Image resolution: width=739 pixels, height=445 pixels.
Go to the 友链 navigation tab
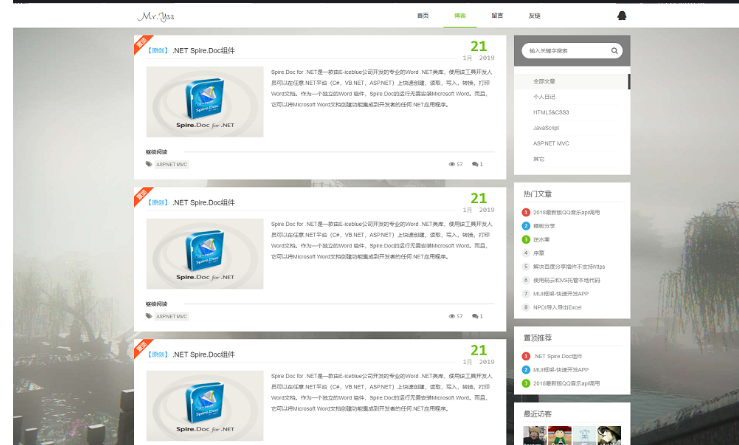(x=534, y=16)
